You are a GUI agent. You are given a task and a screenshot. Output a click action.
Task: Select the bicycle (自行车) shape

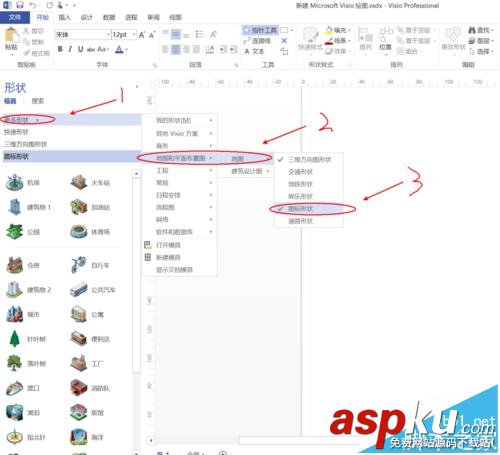tap(91, 265)
